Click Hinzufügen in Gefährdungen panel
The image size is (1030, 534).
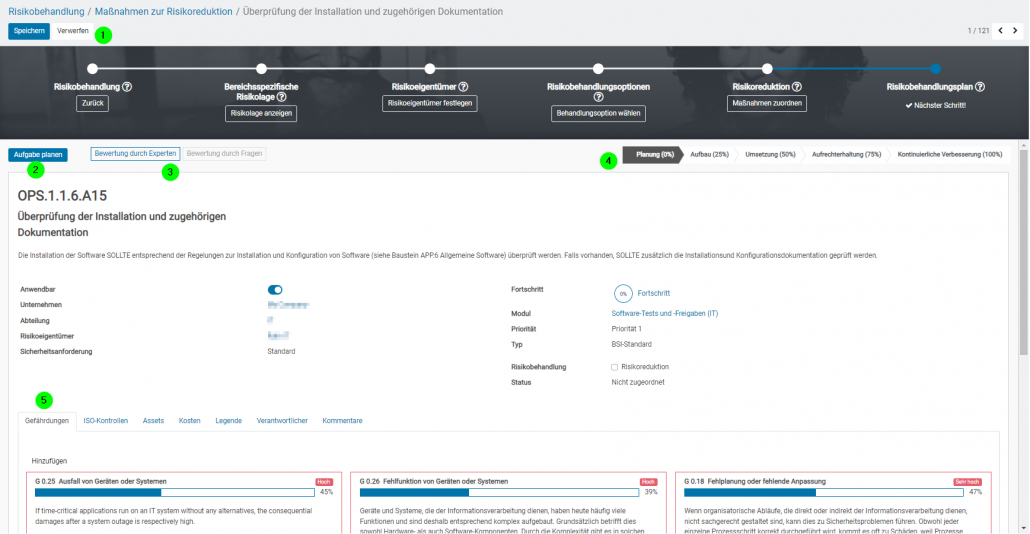pos(49,460)
